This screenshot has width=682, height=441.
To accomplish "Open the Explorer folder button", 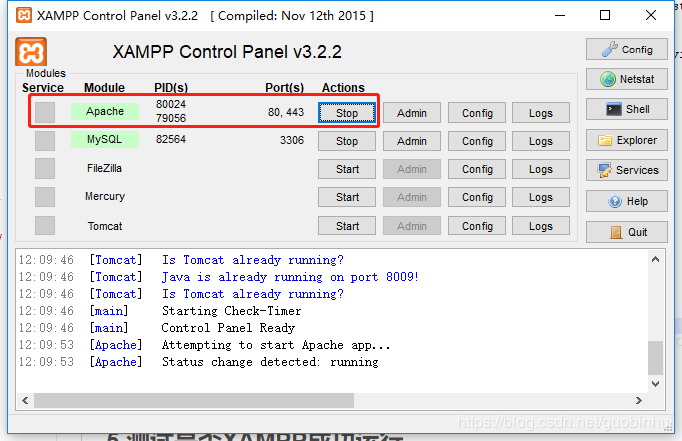I will (x=626, y=140).
